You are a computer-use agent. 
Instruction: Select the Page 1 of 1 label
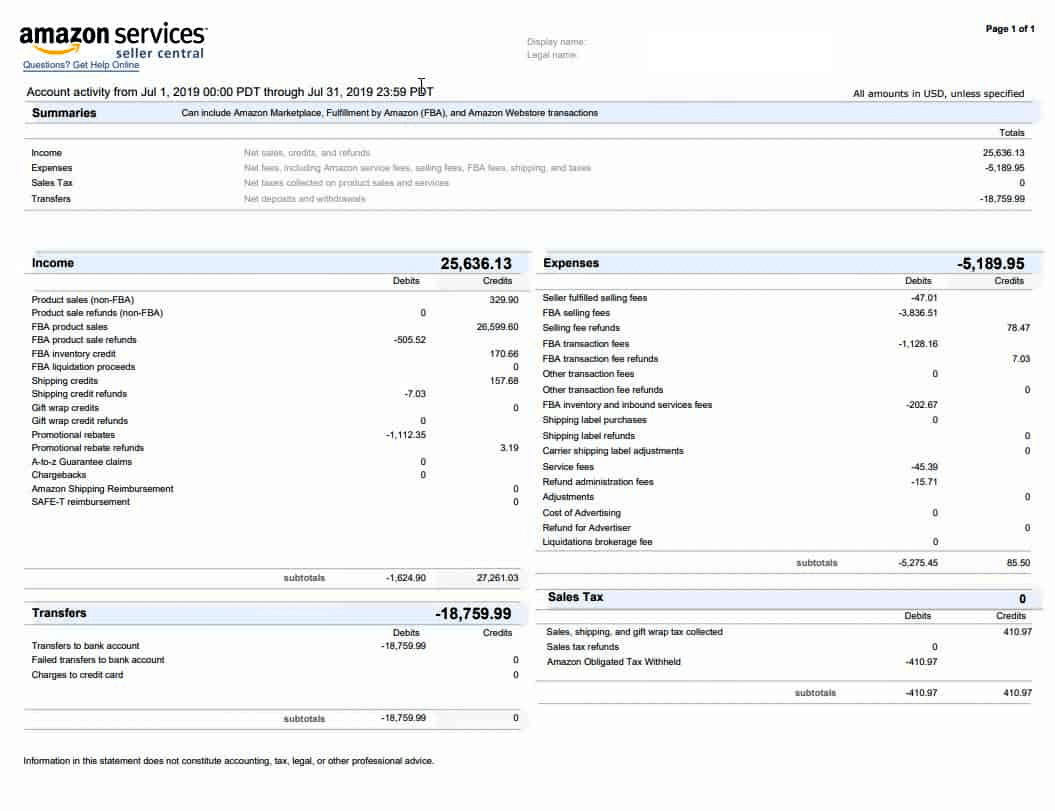(1010, 29)
